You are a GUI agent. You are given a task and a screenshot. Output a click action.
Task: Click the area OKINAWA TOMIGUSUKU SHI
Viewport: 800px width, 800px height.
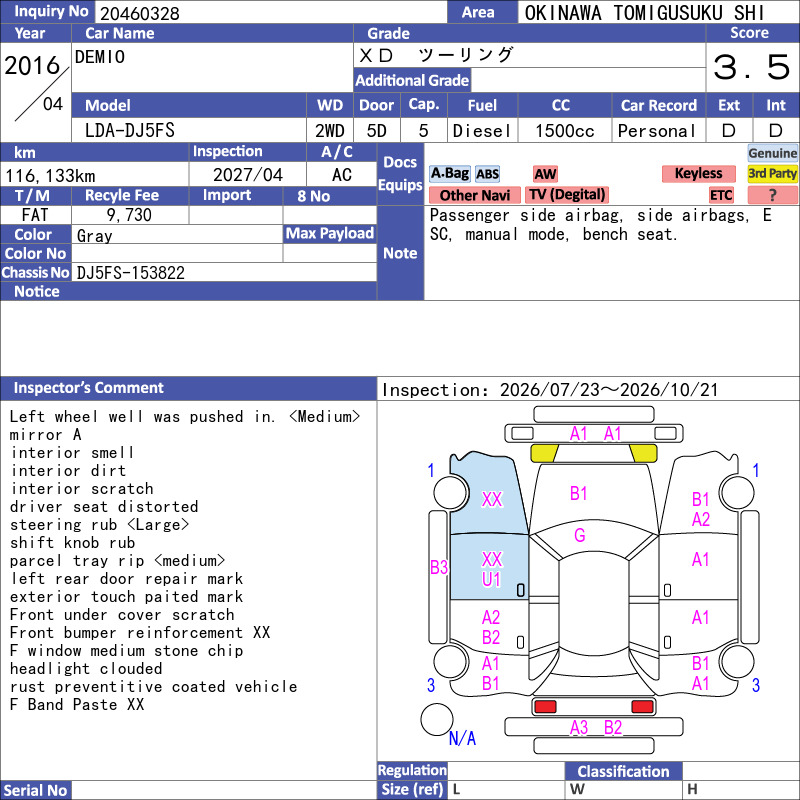pyautogui.click(x=644, y=13)
